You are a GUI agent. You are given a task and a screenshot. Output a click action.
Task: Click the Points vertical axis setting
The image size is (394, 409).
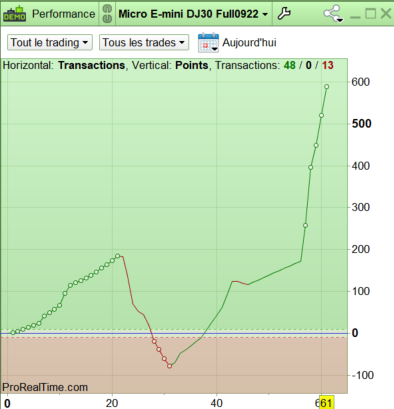coord(192,65)
